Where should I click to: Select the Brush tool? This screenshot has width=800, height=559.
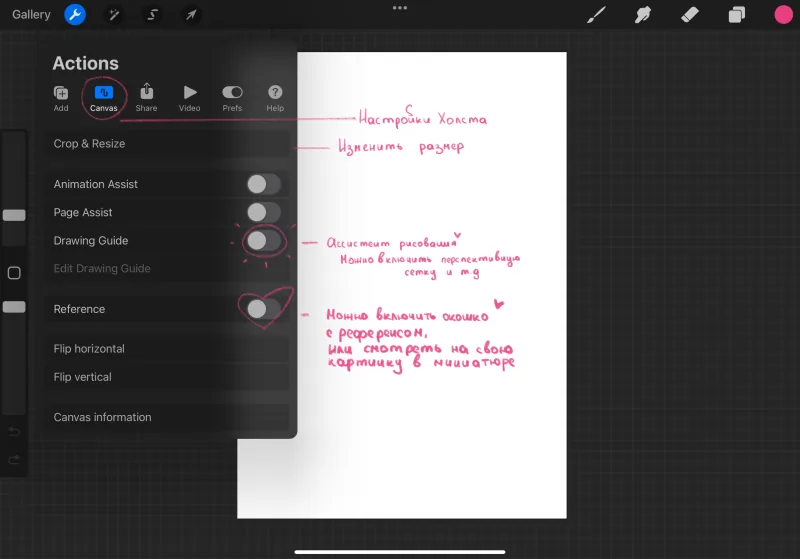tap(596, 15)
